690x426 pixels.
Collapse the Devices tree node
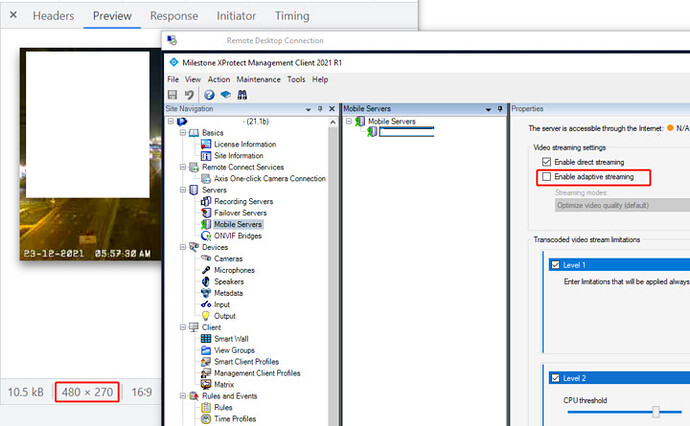pos(183,247)
